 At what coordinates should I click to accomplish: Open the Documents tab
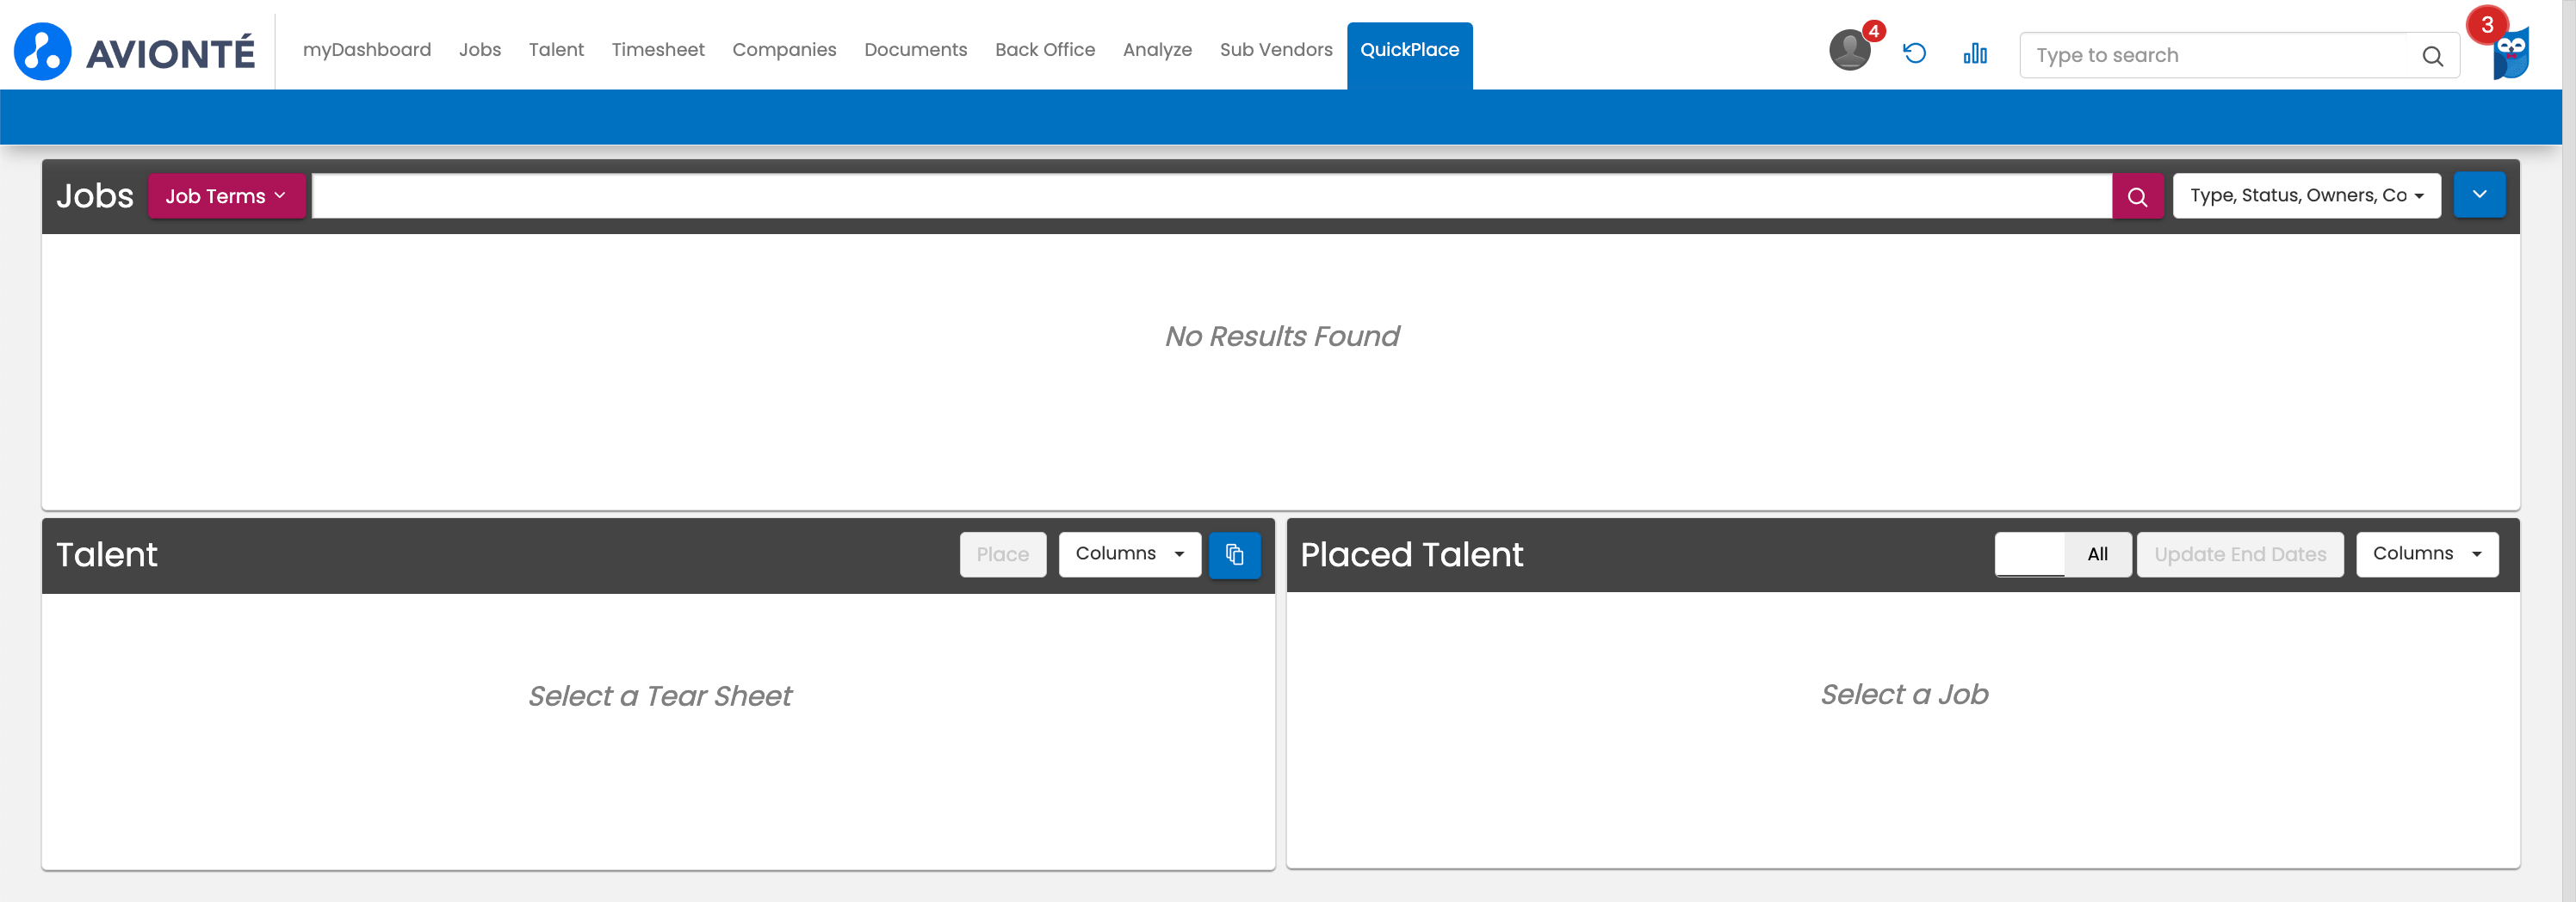(x=915, y=50)
